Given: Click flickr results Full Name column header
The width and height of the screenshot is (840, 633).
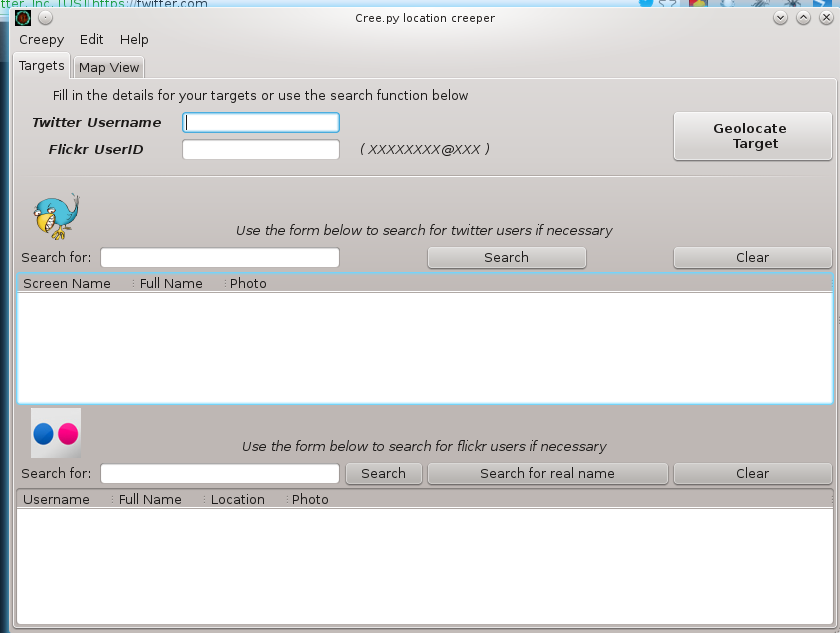Looking at the screenshot, I should [x=158, y=499].
